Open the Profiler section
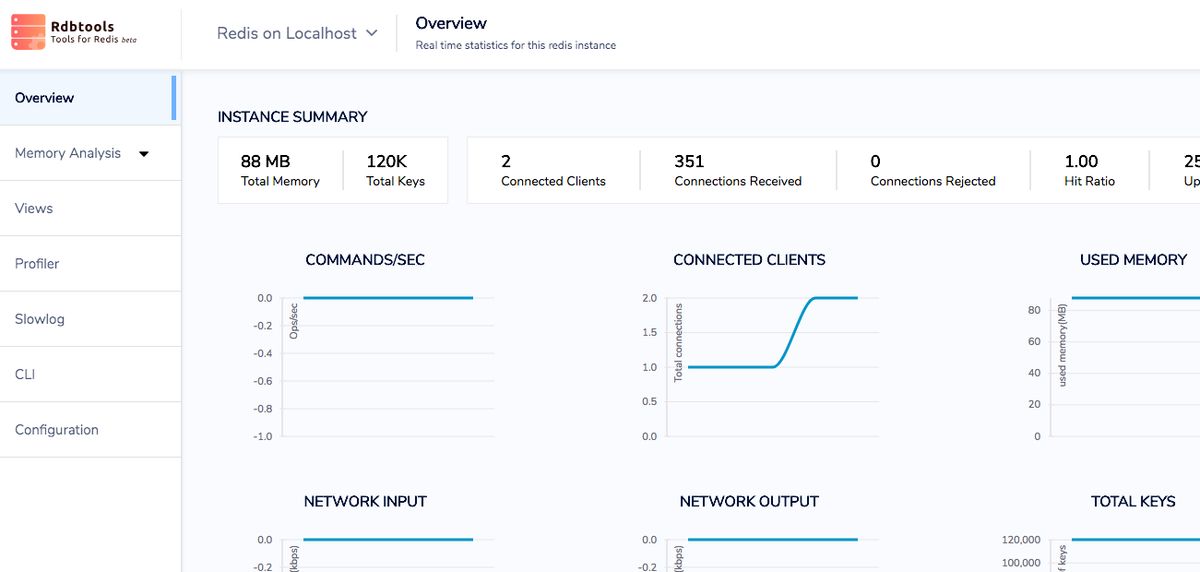The height and width of the screenshot is (572, 1200). click(37, 264)
